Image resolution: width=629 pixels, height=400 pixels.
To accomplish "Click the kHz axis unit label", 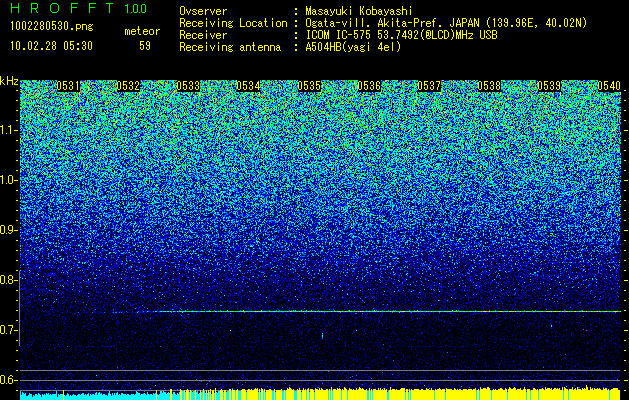I will point(9,82).
